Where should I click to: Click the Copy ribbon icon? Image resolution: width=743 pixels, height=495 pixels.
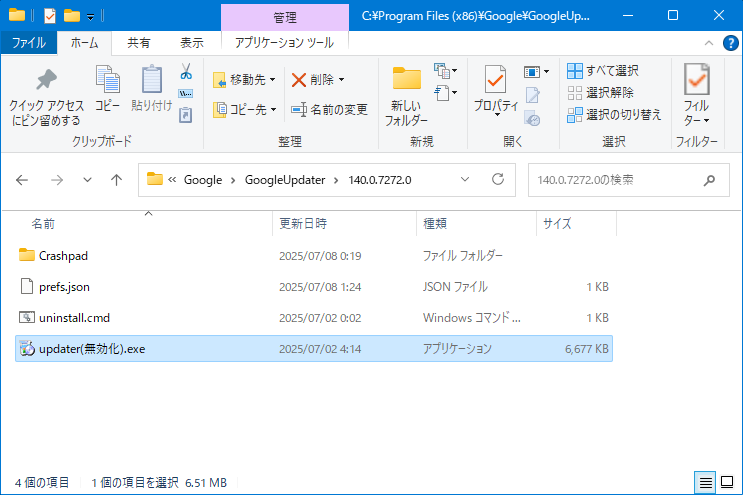click(108, 79)
